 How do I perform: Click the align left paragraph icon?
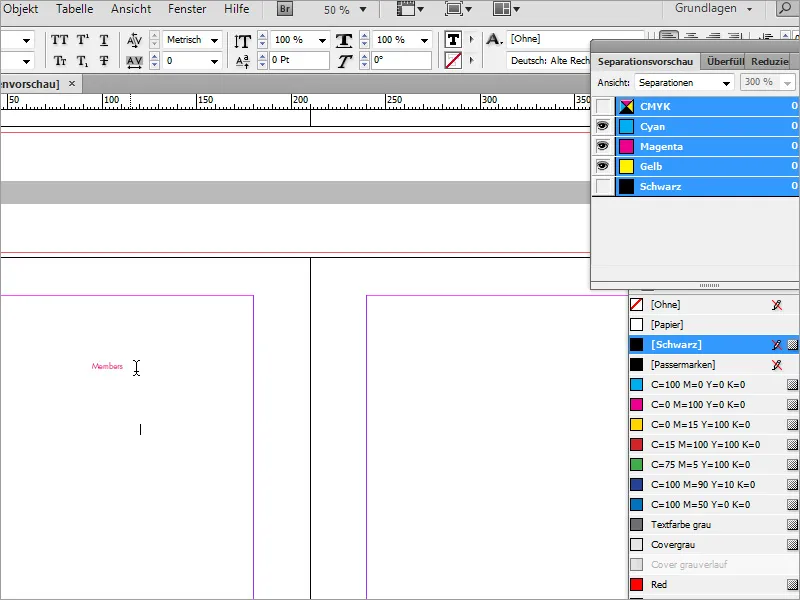pyautogui.click(x=668, y=36)
